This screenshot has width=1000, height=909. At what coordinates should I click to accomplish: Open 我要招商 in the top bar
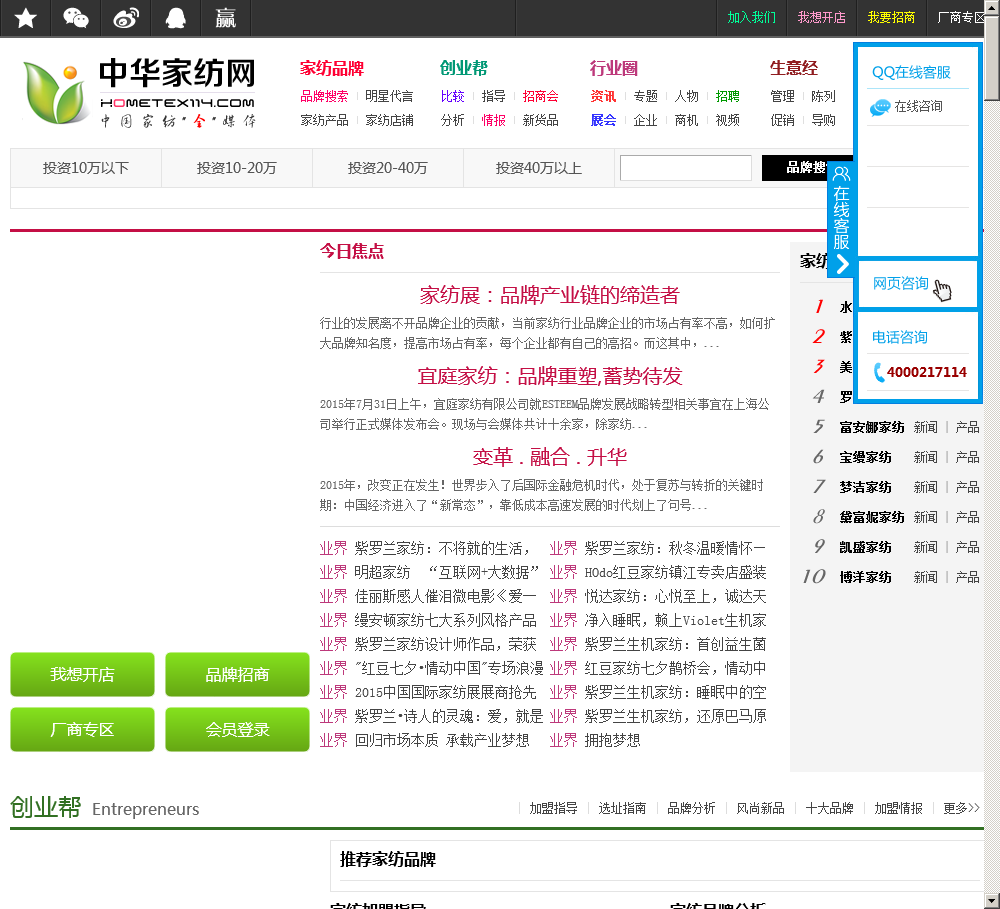point(891,17)
